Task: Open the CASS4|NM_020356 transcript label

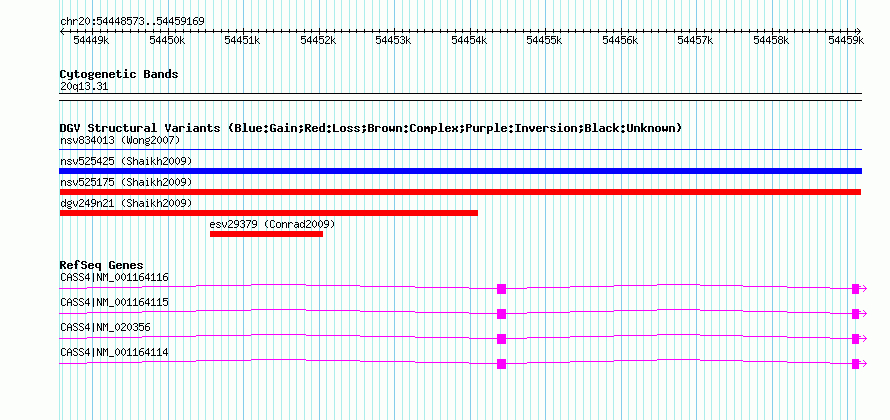Action: 106,327
